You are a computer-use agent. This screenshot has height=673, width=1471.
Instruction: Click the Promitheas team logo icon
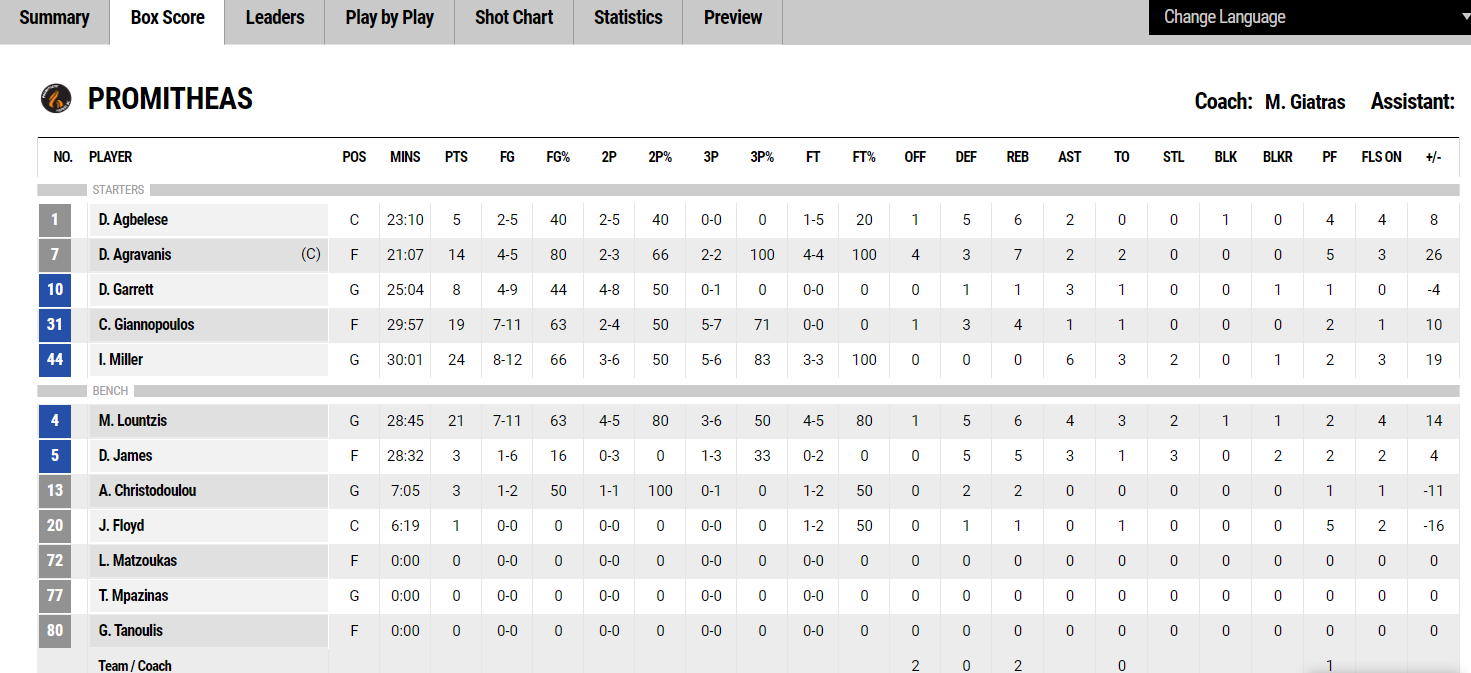56,98
